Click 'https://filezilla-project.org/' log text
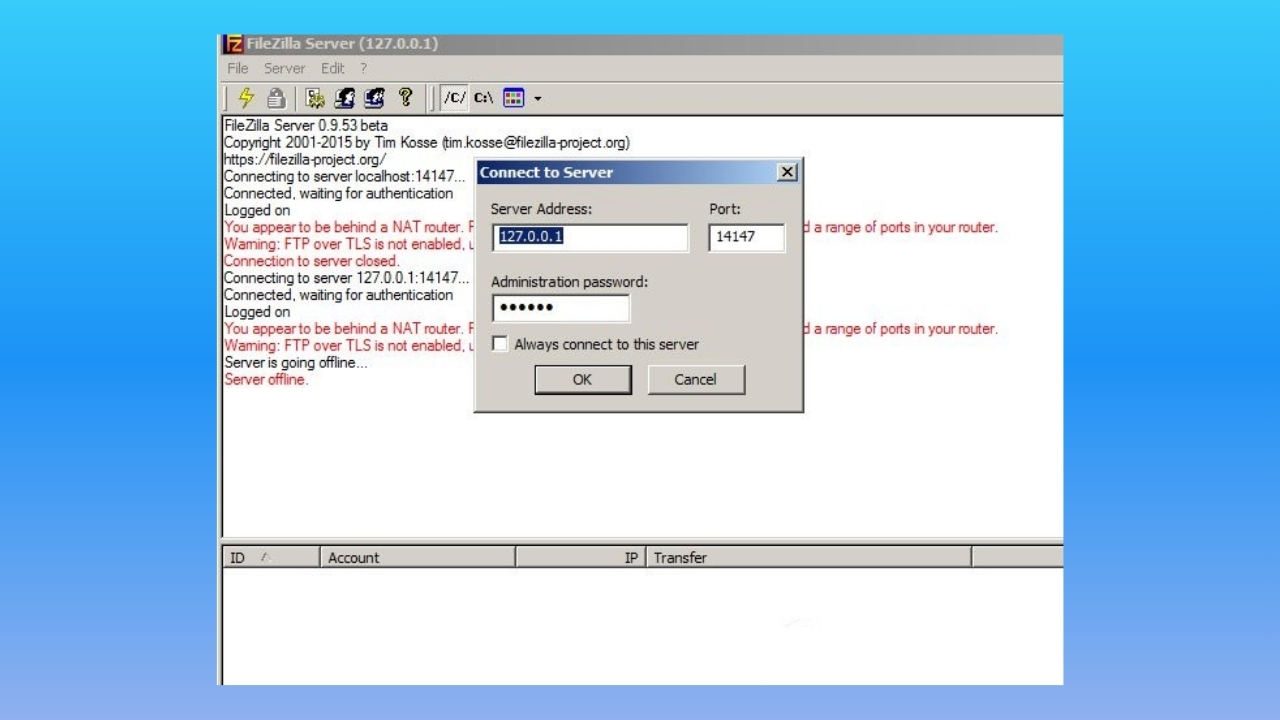 tap(305, 160)
